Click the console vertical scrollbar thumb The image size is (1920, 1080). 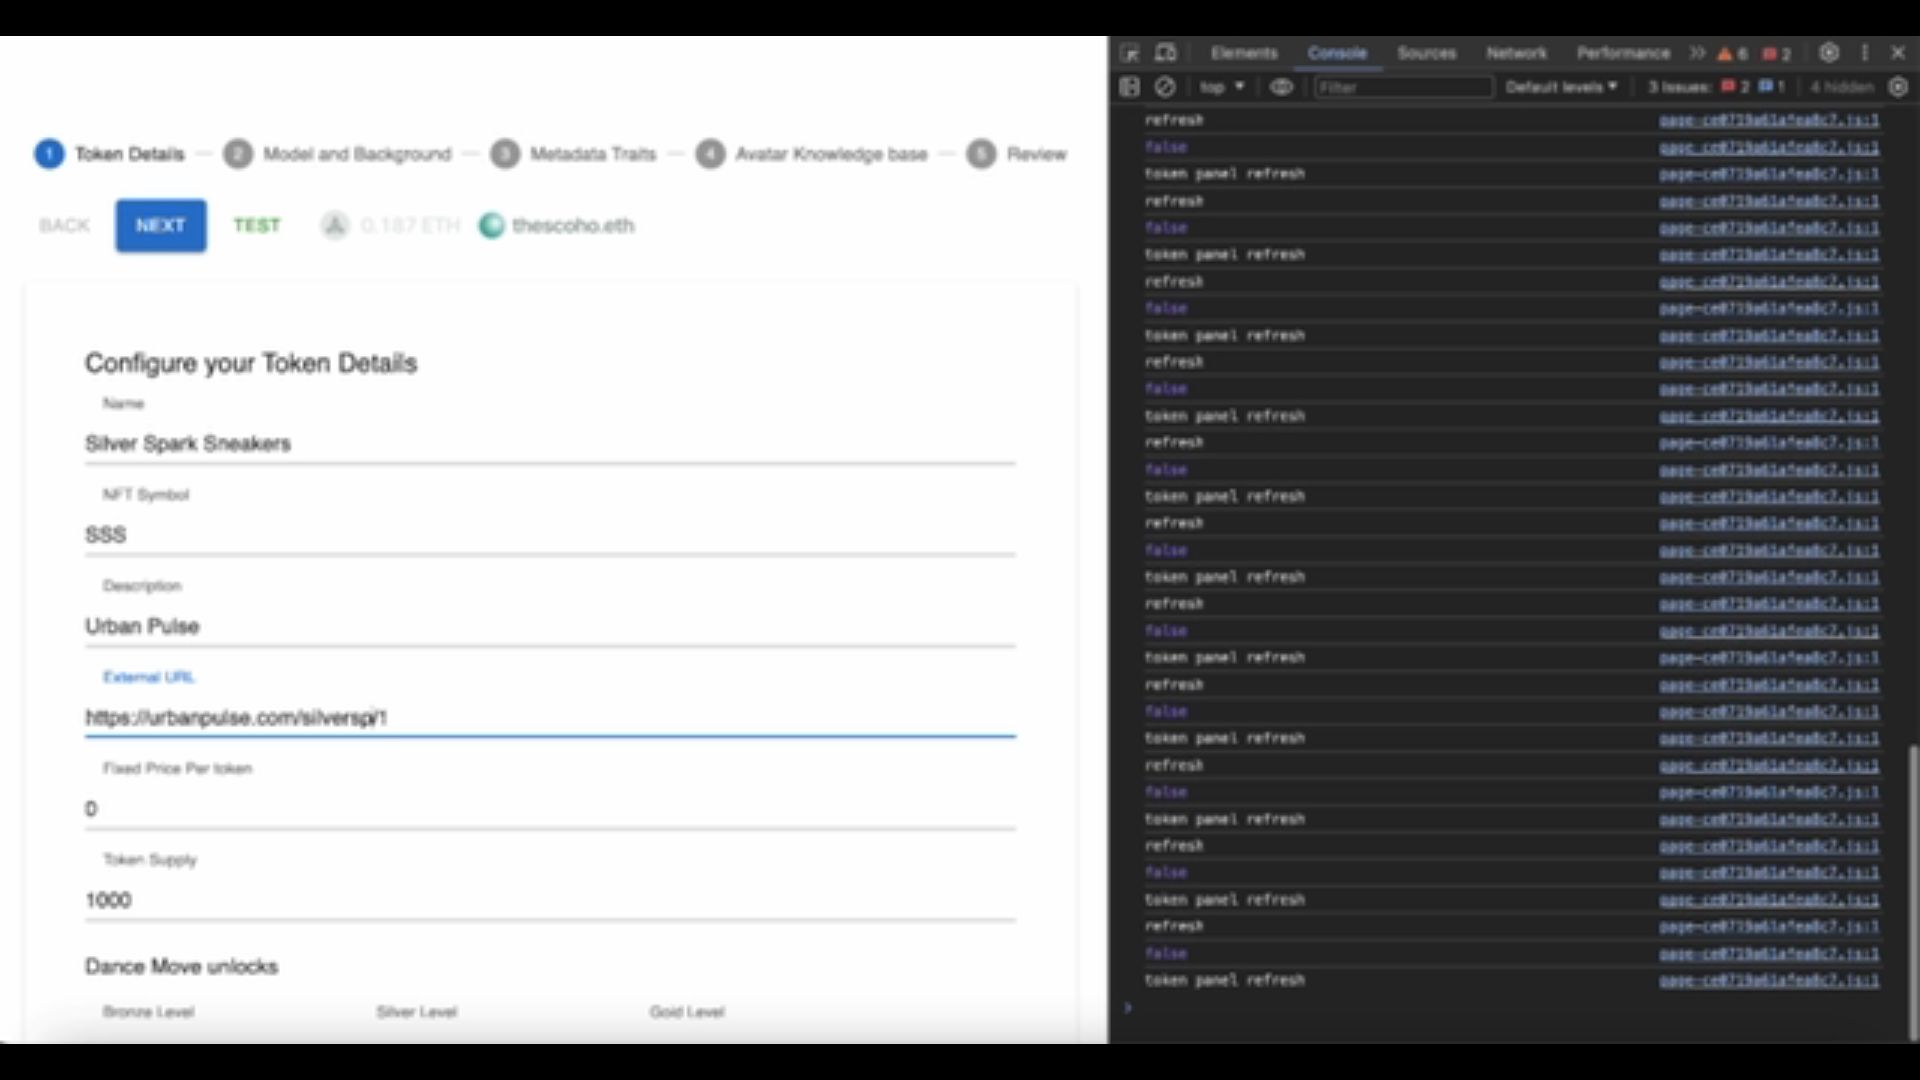point(1913,892)
